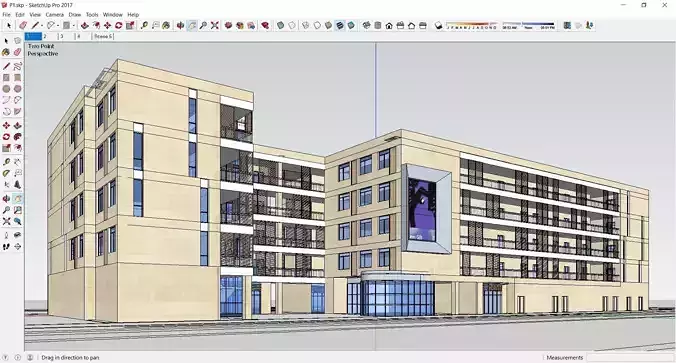
Task: Switch to Front view house icon
Action: [x=389, y=25]
